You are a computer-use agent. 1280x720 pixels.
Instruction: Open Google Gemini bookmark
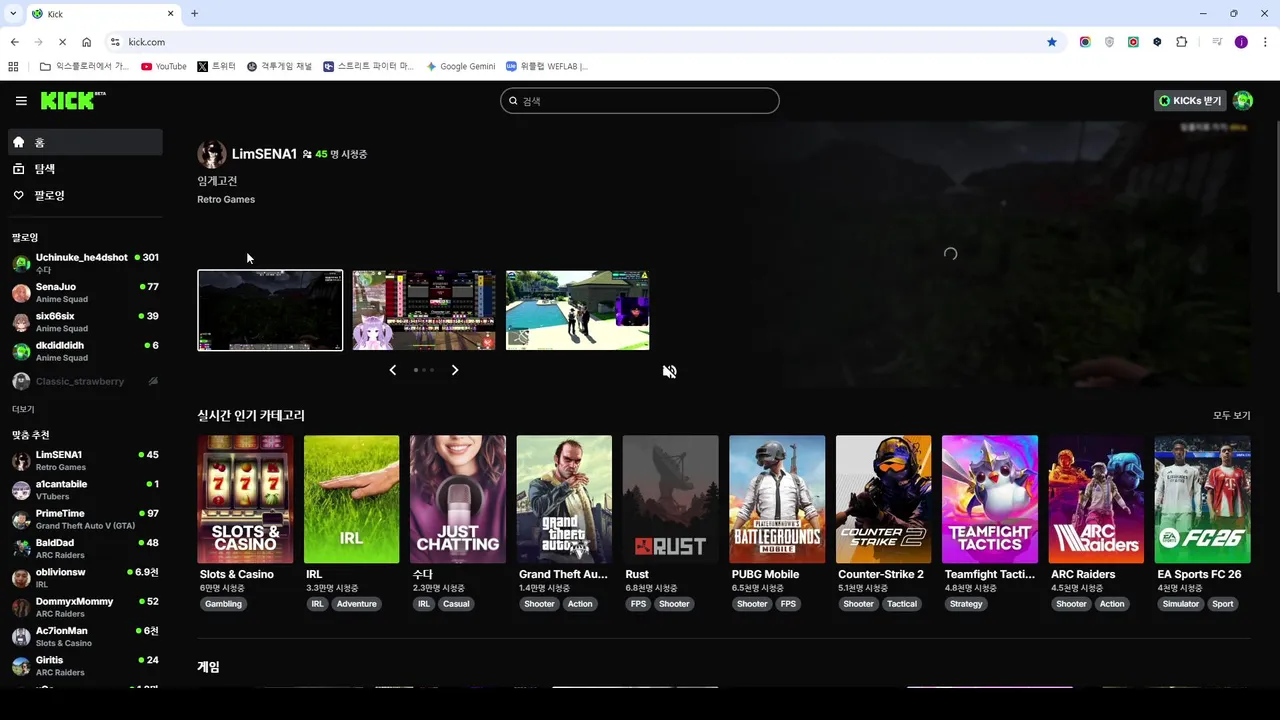460,66
